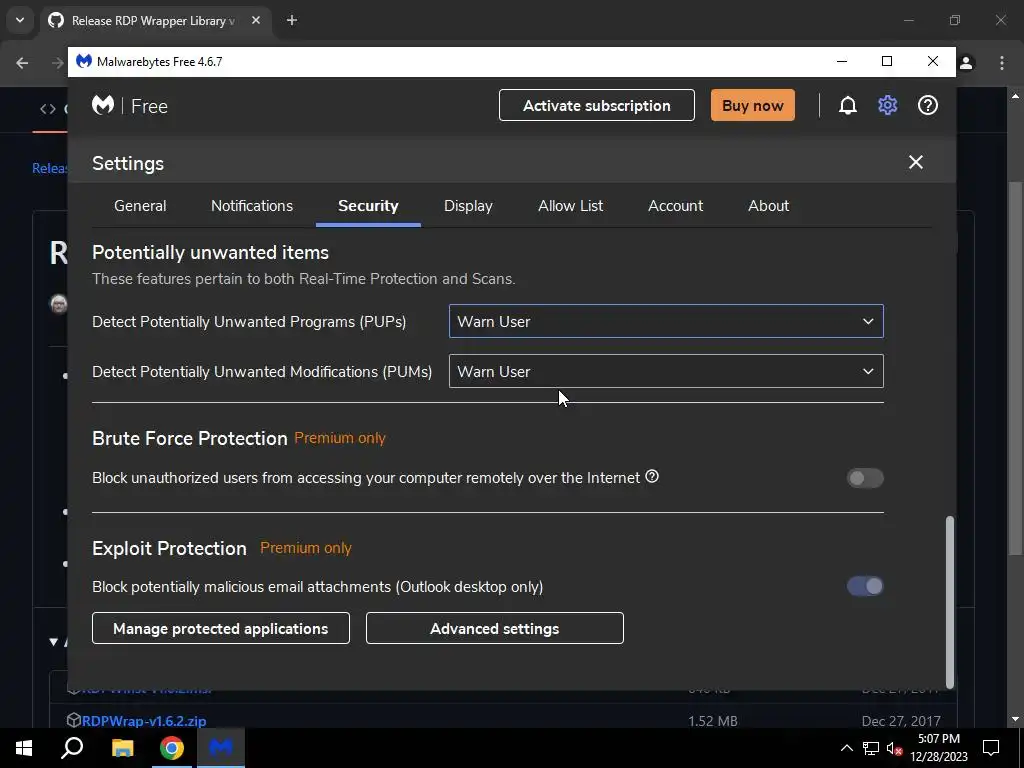Open the notifications bell in Malwarebytes

tap(847, 105)
